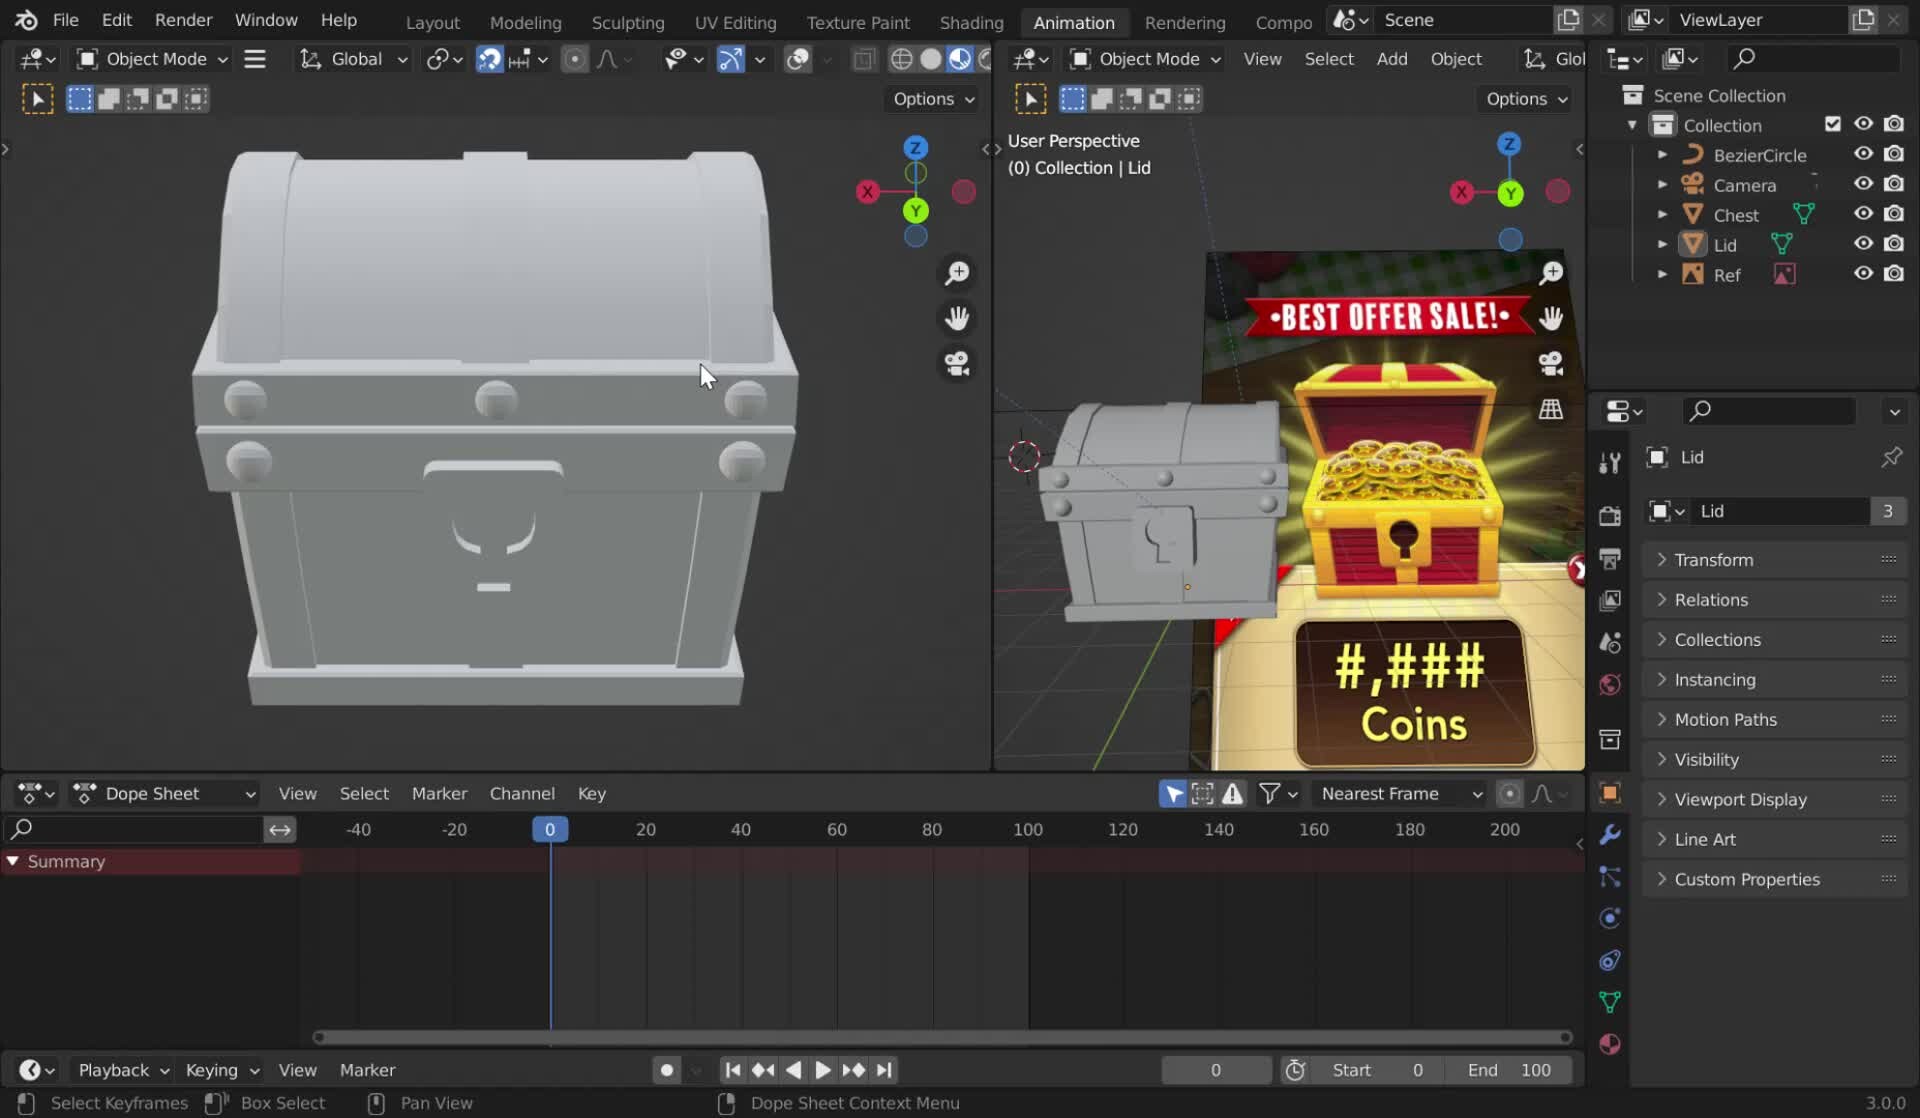Switch to the Shading workspace tab
The image size is (1920, 1118).
pos(970,22)
